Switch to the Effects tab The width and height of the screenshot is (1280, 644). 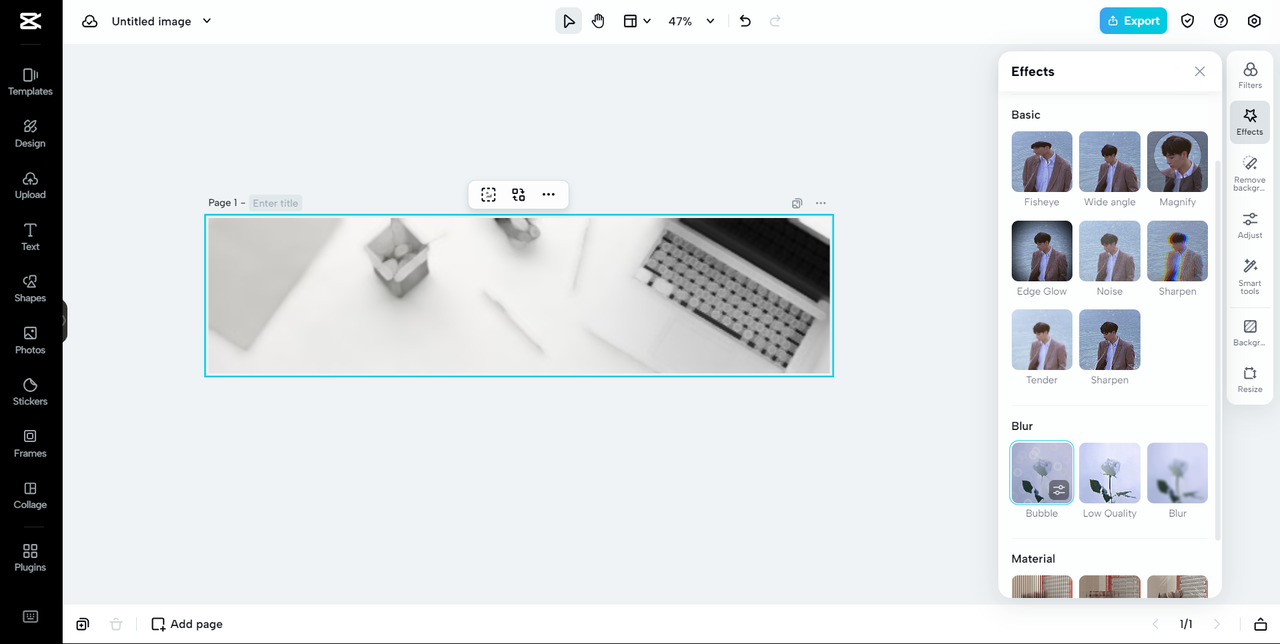click(1250, 122)
